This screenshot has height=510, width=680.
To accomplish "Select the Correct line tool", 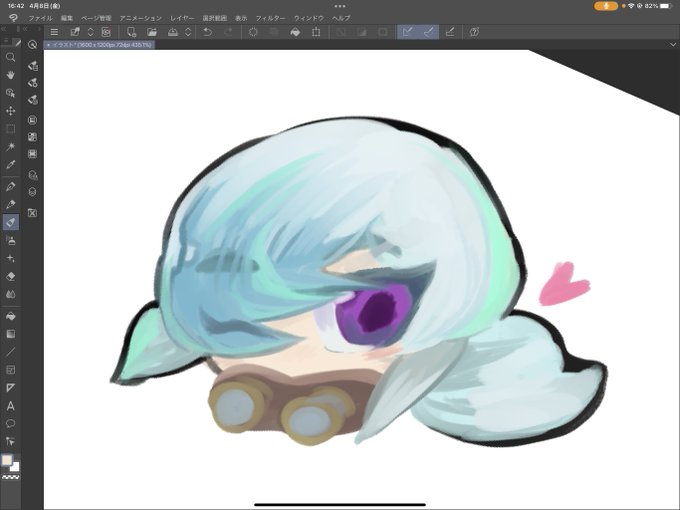I will [10, 441].
